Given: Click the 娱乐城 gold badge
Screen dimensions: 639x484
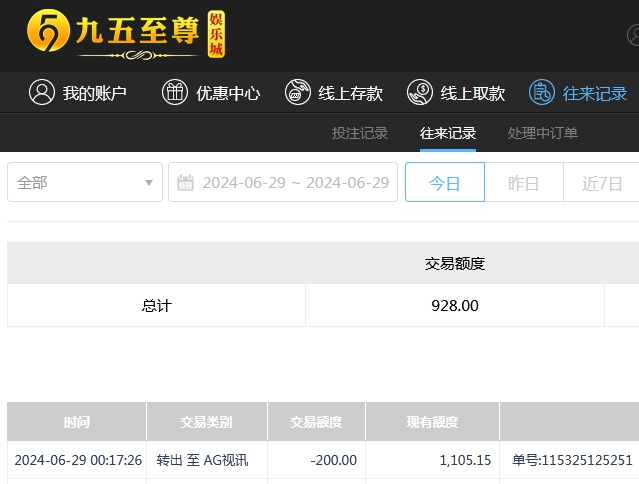Looking at the screenshot, I should tap(216, 34).
